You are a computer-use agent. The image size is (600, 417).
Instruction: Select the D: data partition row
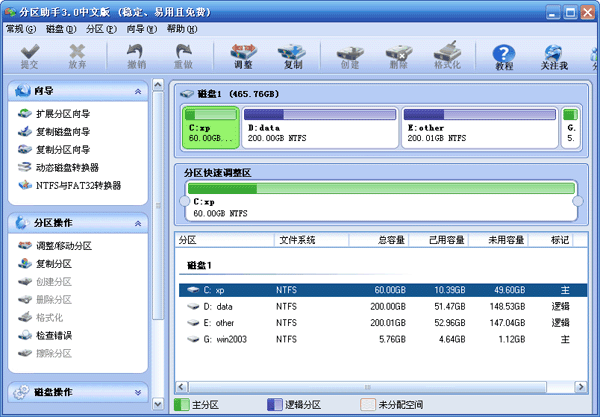coord(380,306)
